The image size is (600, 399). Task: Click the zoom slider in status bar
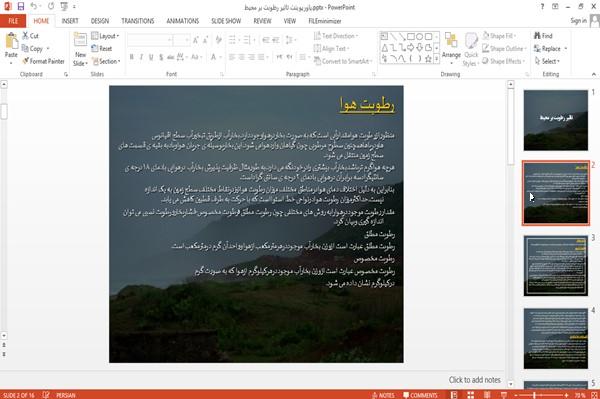[x=540, y=395]
